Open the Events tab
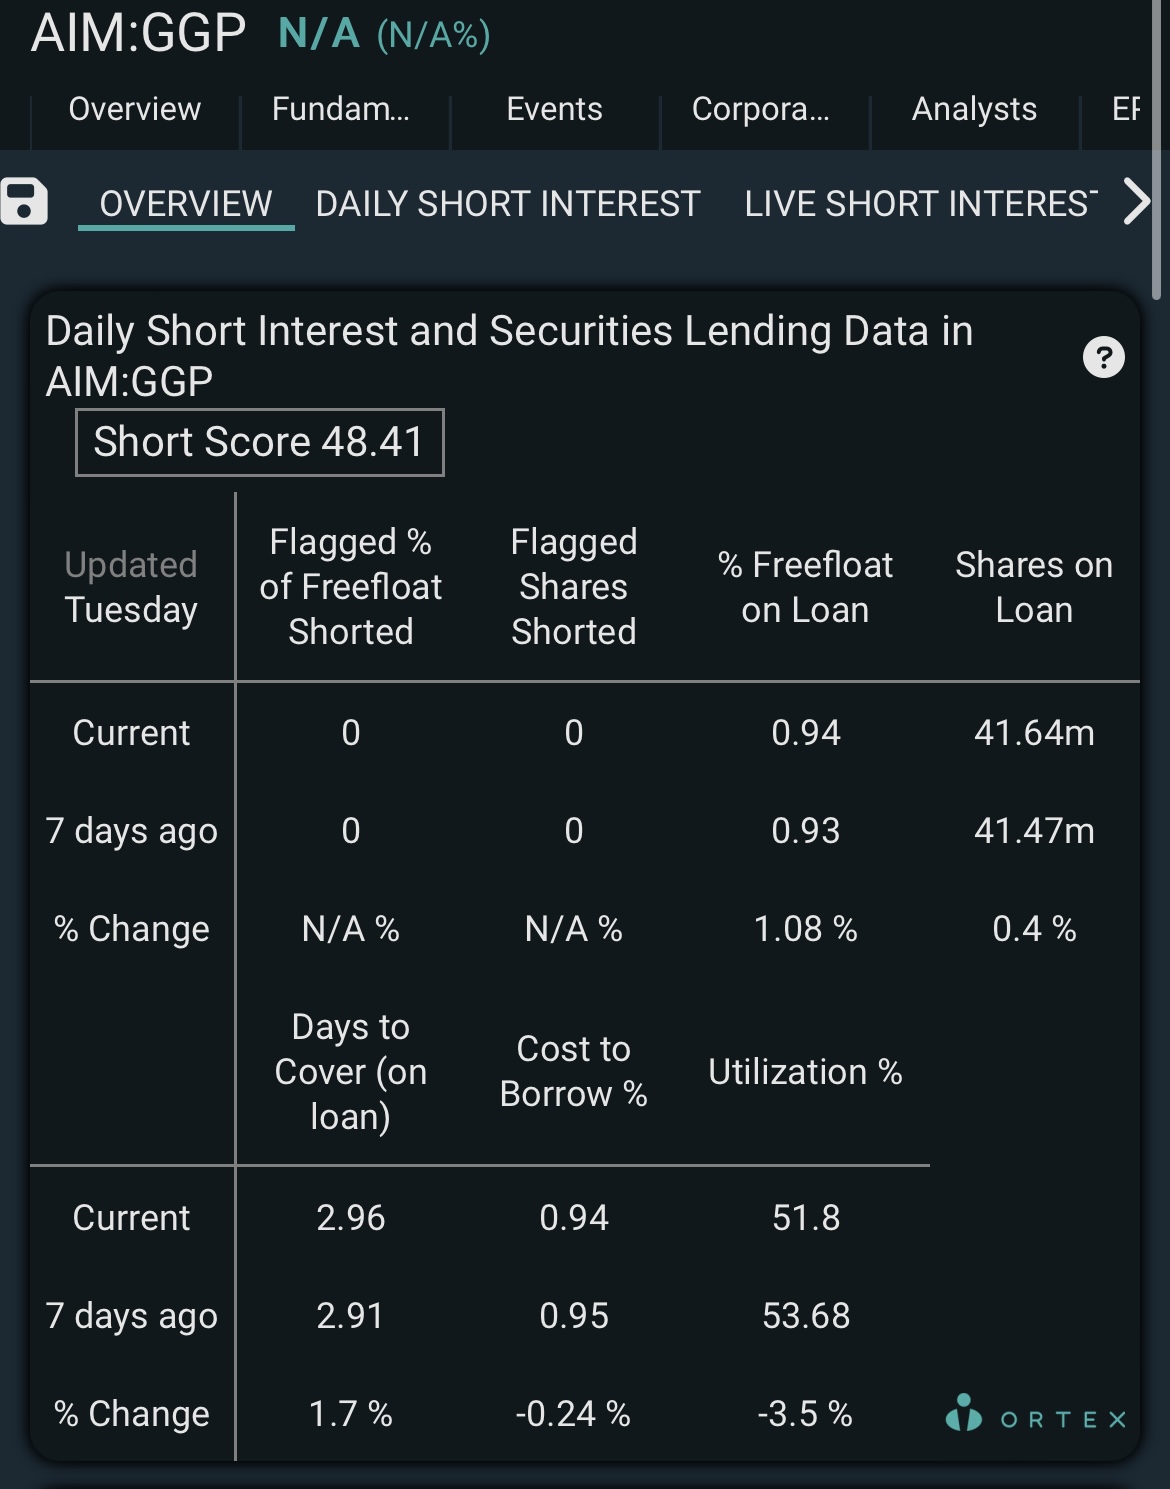 [x=555, y=109]
